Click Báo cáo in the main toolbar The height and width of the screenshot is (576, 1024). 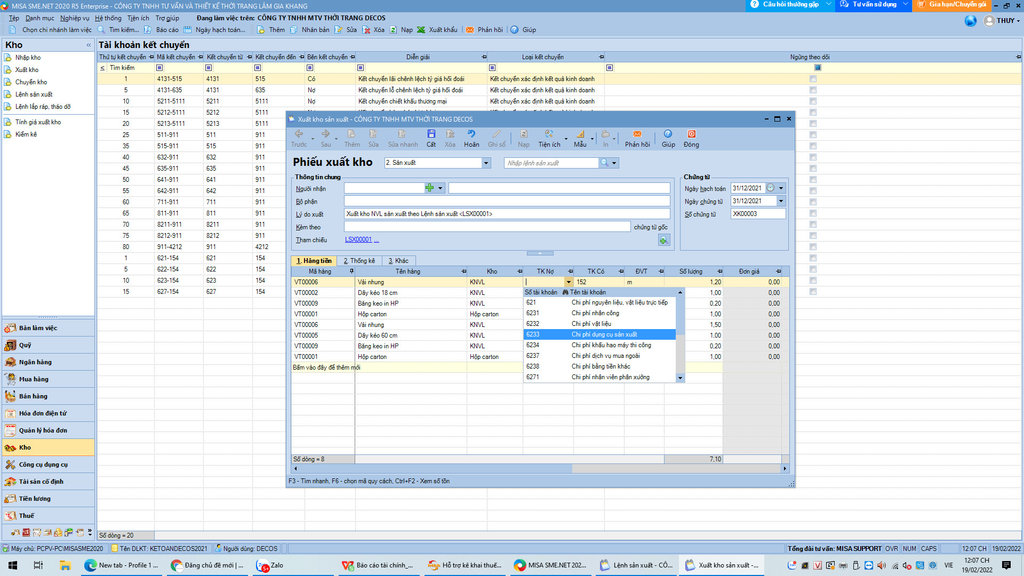tap(161, 29)
